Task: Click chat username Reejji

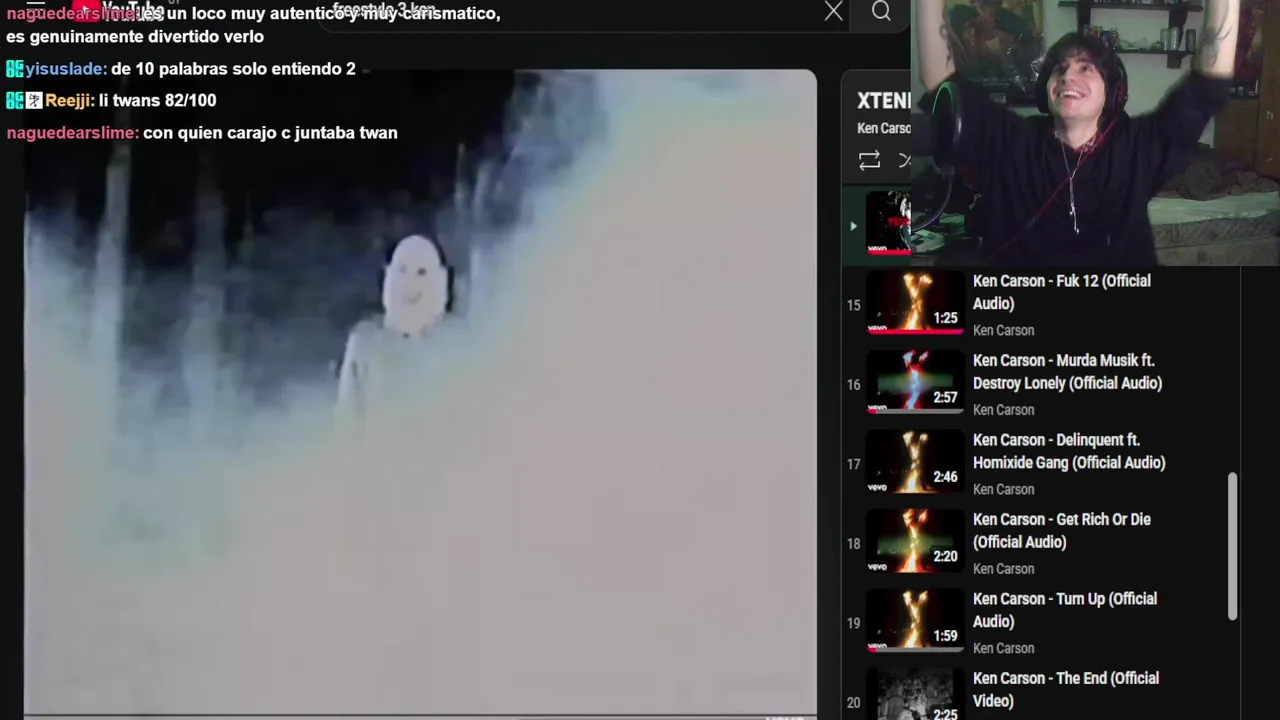Action: (x=69, y=100)
